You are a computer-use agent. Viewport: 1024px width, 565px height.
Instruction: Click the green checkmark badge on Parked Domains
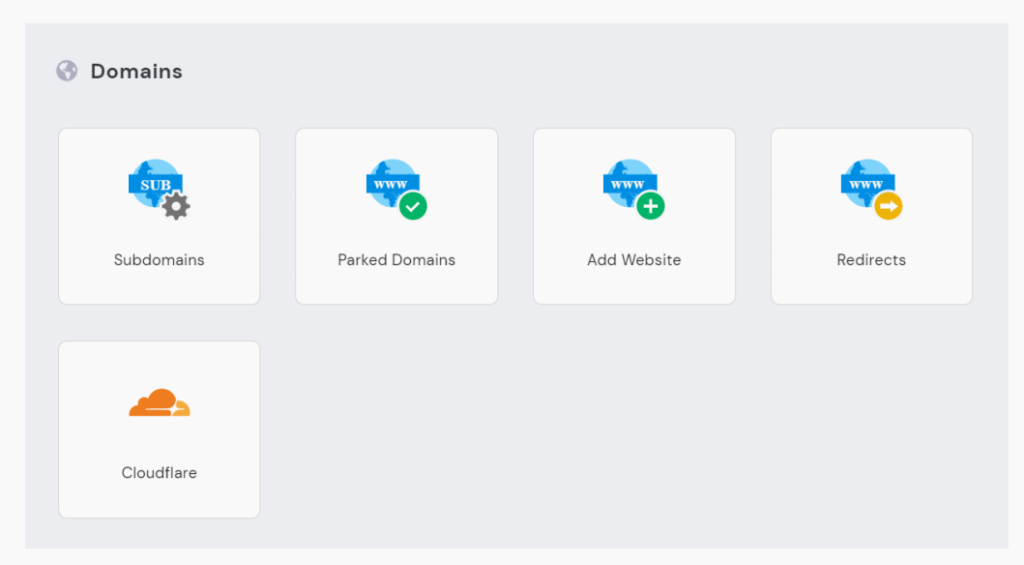(413, 206)
